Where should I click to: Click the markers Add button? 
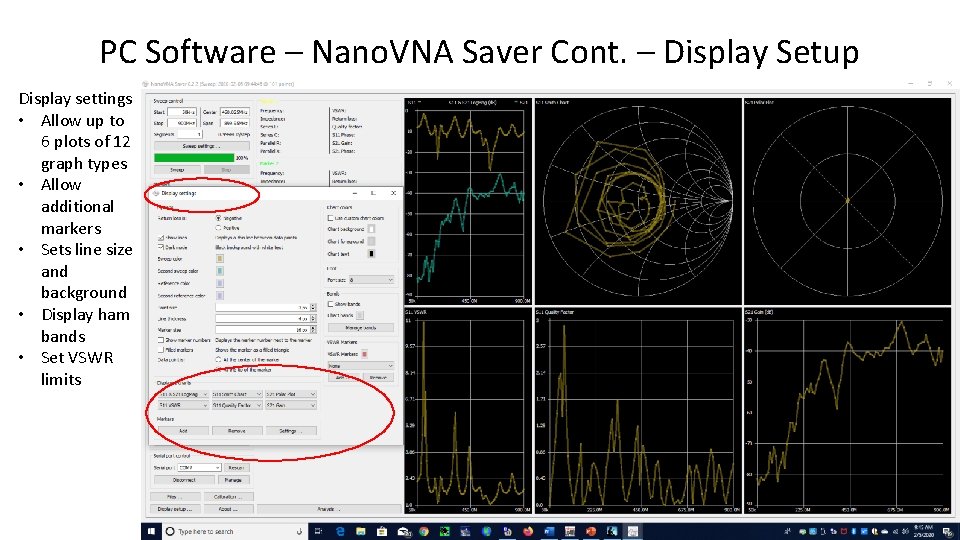(x=183, y=431)
